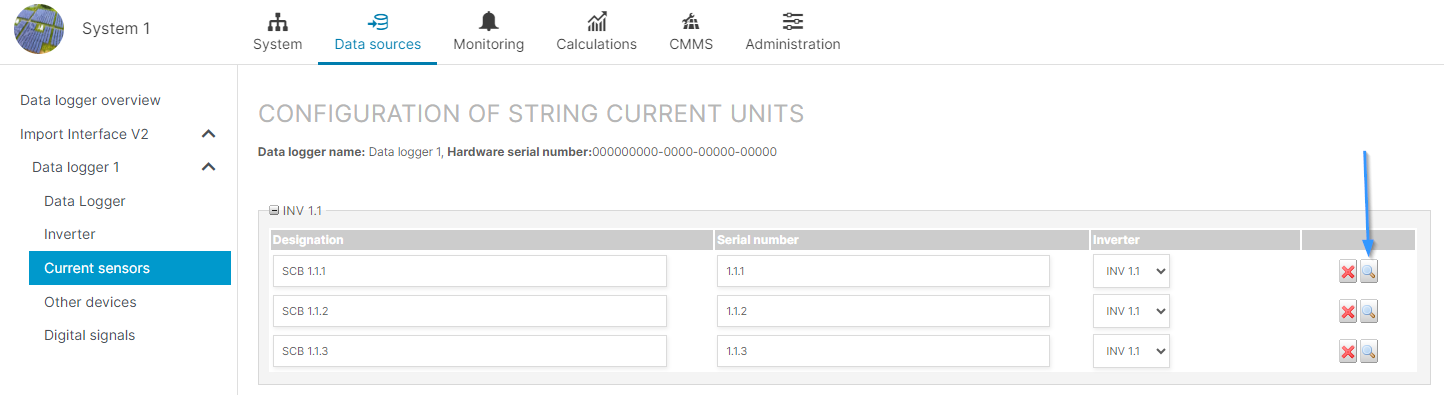Open Inverter dropdown for SCB 1.1.1 row

[1131, 271]
